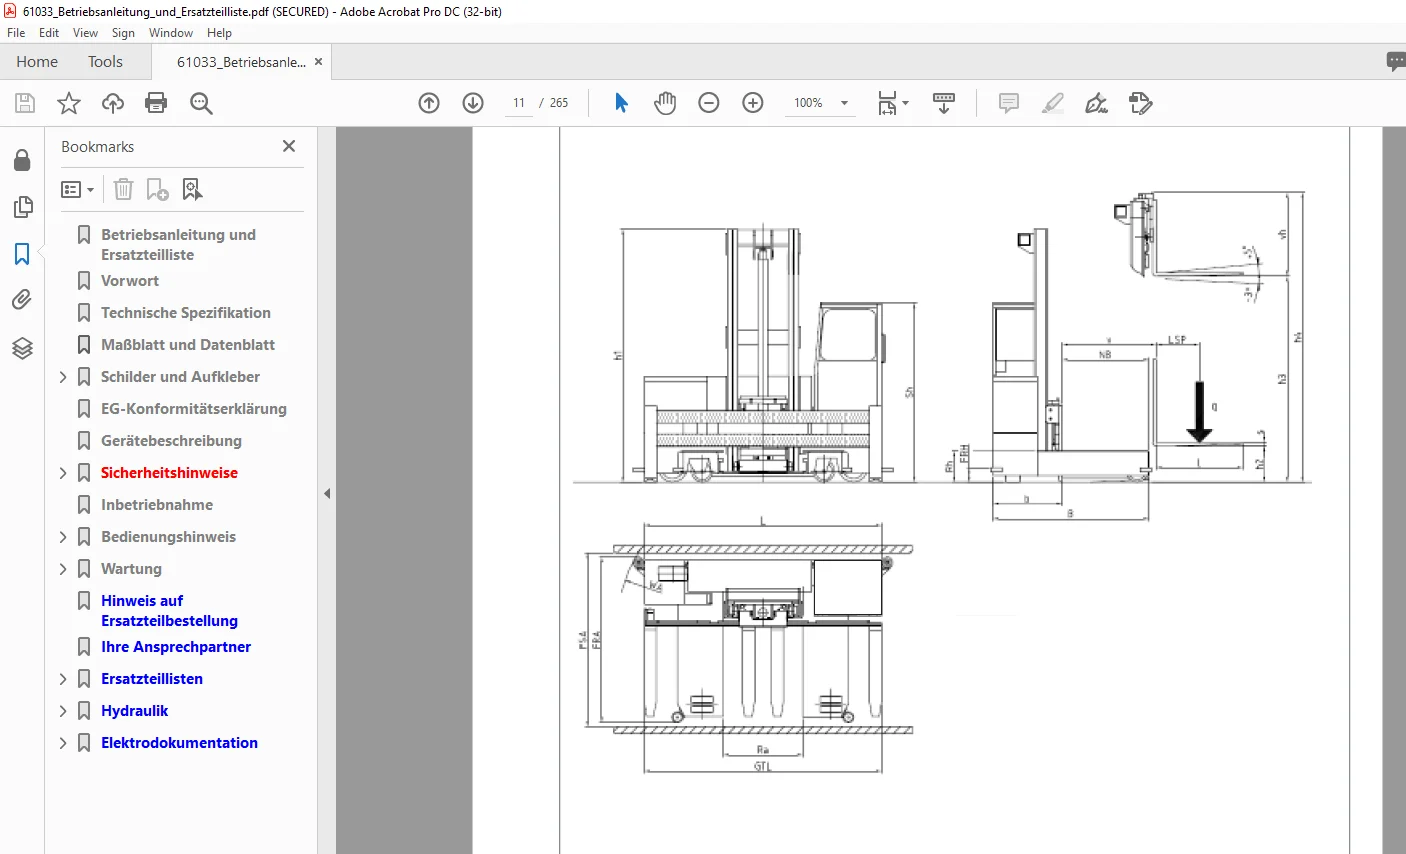Jump to Maßblatt und Datenblatt bookmark
This screenshot has height=854, width=1406.
coord(188,345)
